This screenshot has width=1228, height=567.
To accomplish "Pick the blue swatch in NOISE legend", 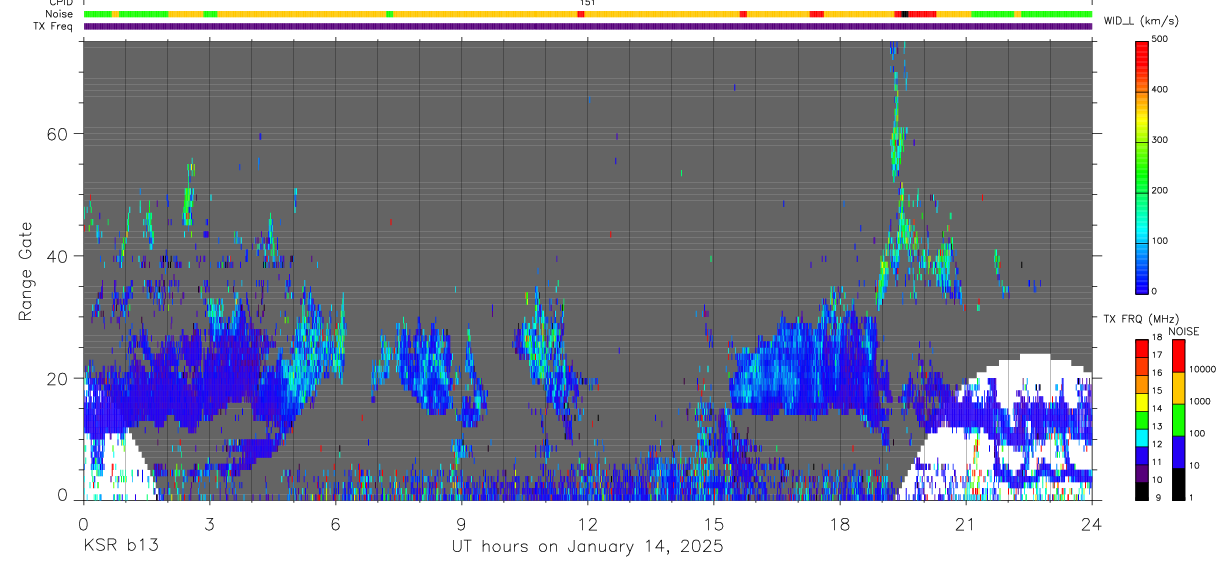I will (1177, 451).
